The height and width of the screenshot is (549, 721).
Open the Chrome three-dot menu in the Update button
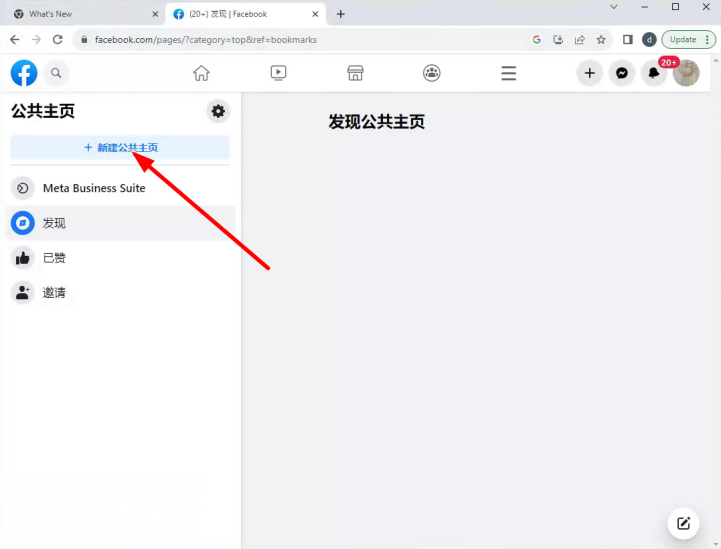click(x=707, y=40)
